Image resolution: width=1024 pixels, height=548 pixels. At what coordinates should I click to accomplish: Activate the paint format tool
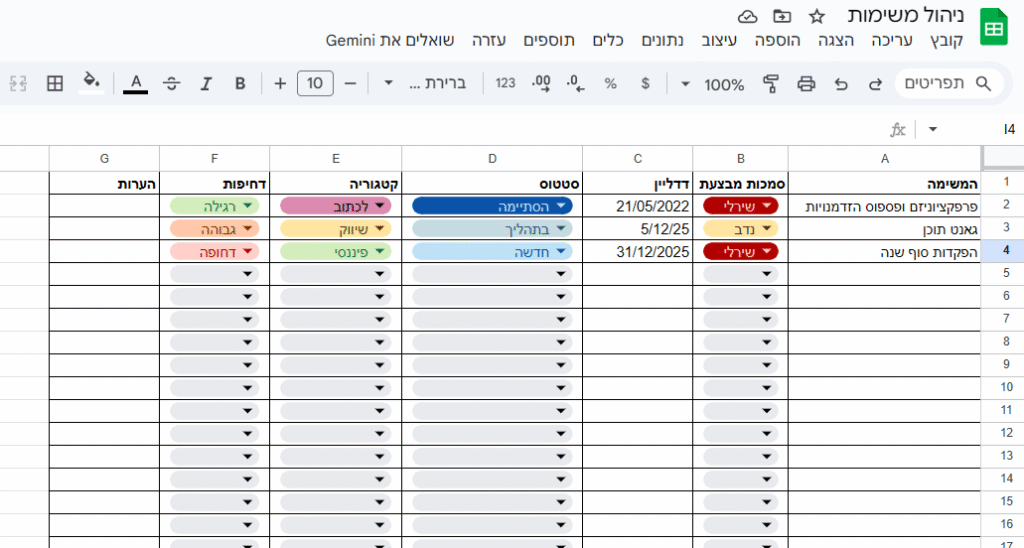(771, 84)
